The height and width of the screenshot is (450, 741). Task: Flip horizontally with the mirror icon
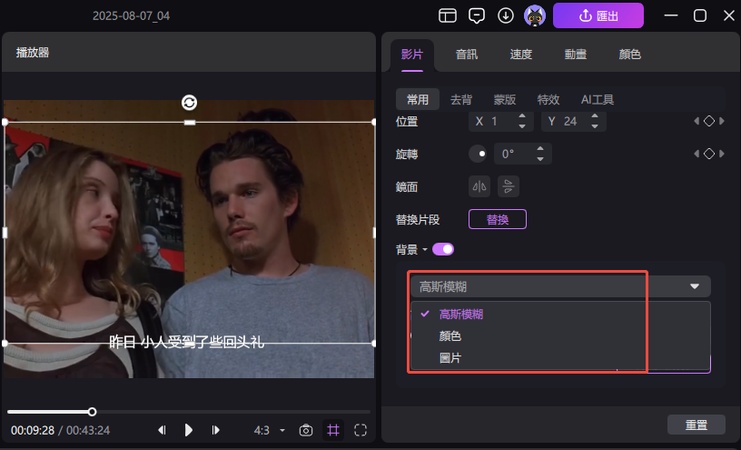(479, 186)
